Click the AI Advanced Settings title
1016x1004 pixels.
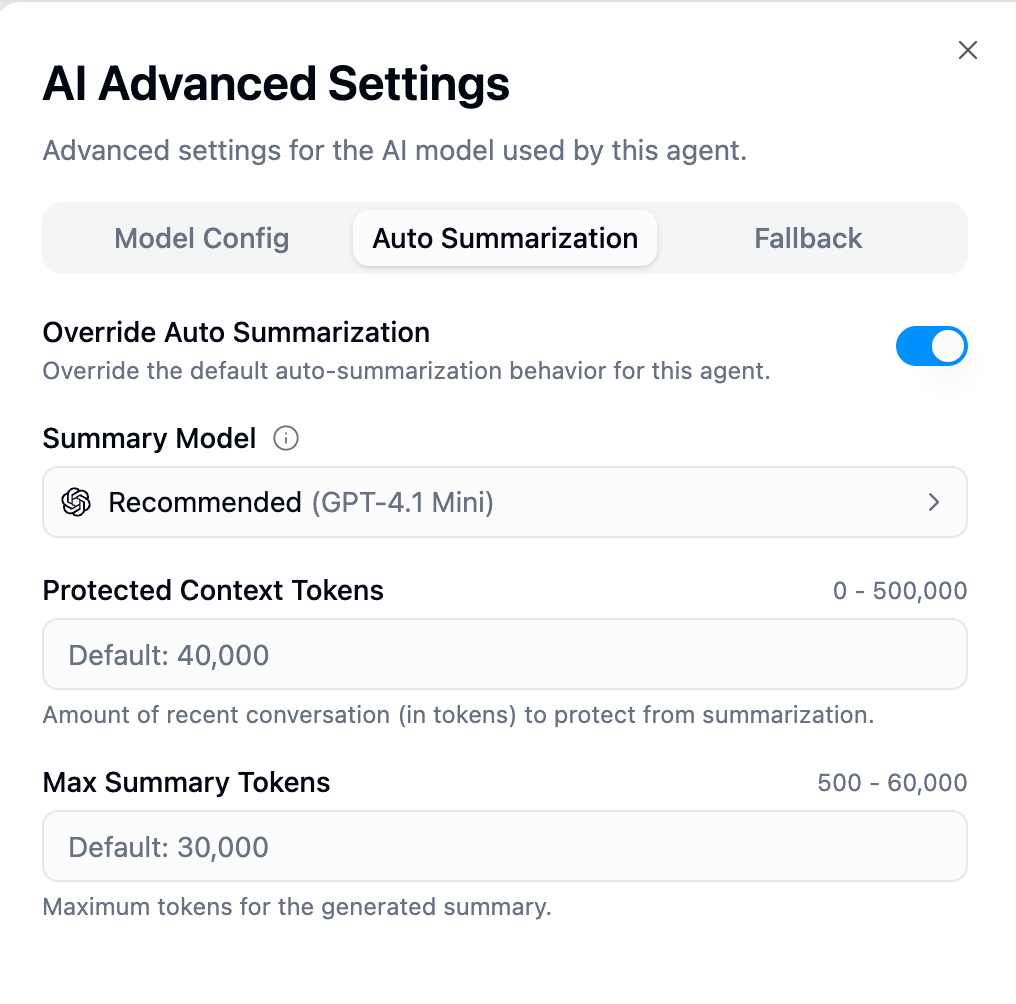tap(275, 85)
